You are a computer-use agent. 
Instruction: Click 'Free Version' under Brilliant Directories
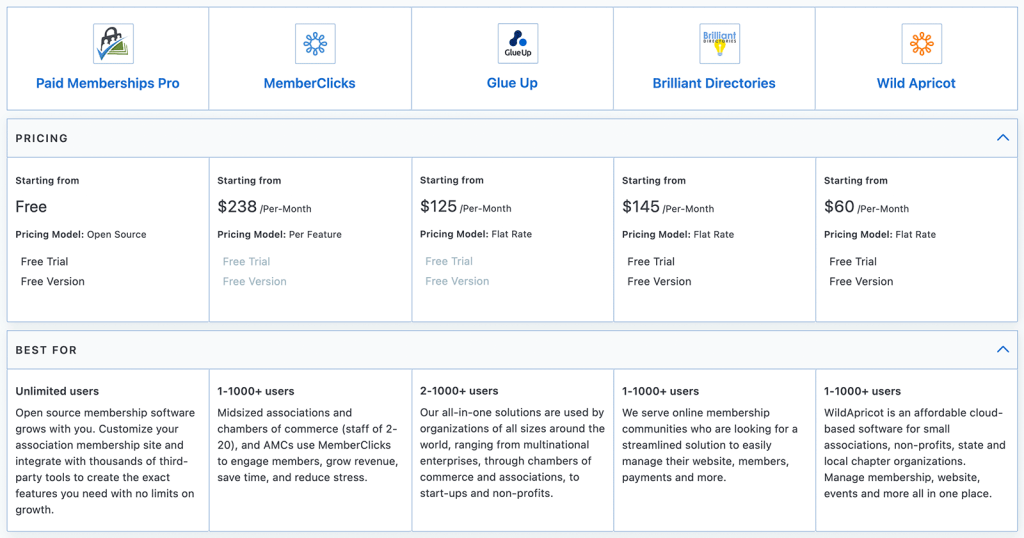pyautogui.click(x=660, y=281)
